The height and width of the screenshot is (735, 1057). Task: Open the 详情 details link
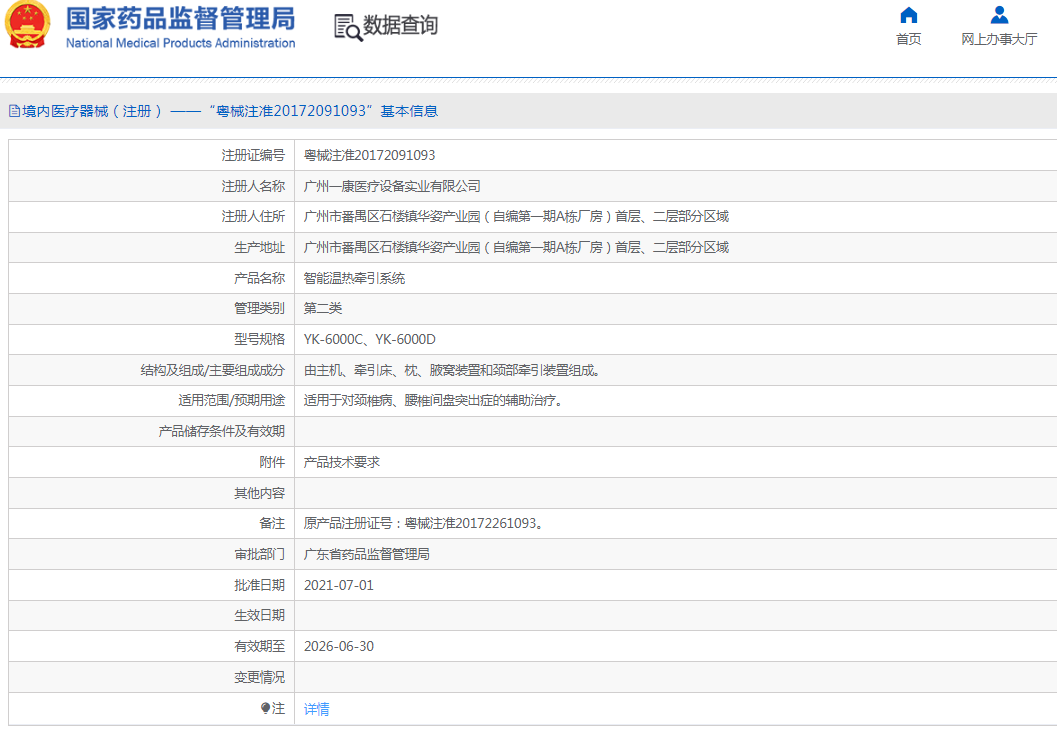point(316,709)
